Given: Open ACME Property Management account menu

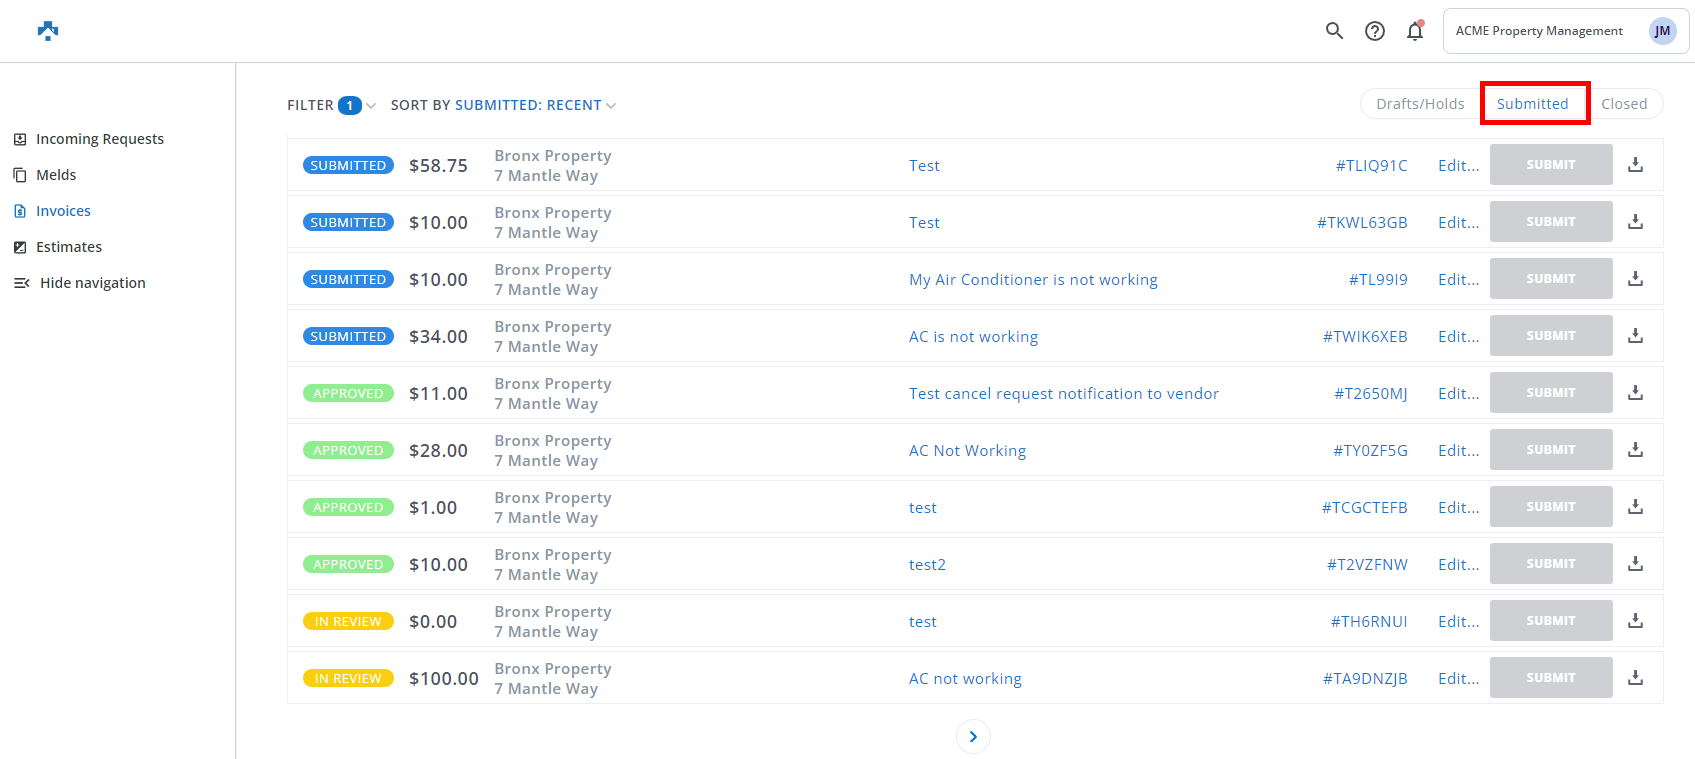Looking at the screenshot, I should click(1539, 31).
